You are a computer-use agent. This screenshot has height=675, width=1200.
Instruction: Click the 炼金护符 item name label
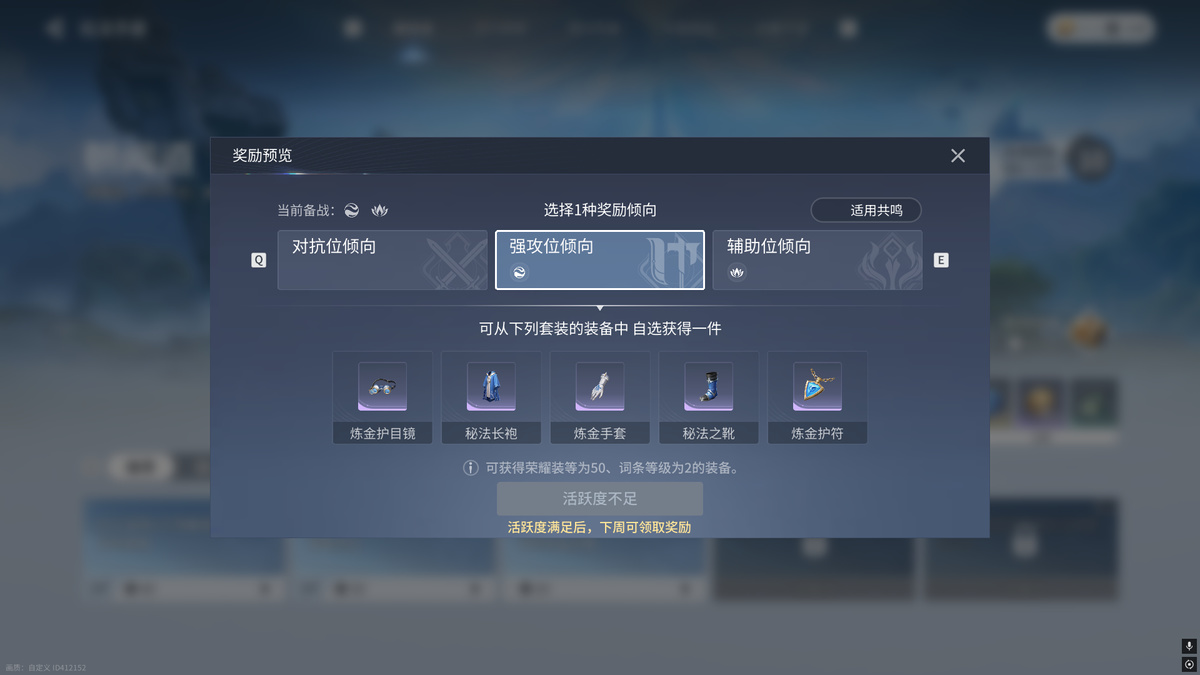coord(817,434)
